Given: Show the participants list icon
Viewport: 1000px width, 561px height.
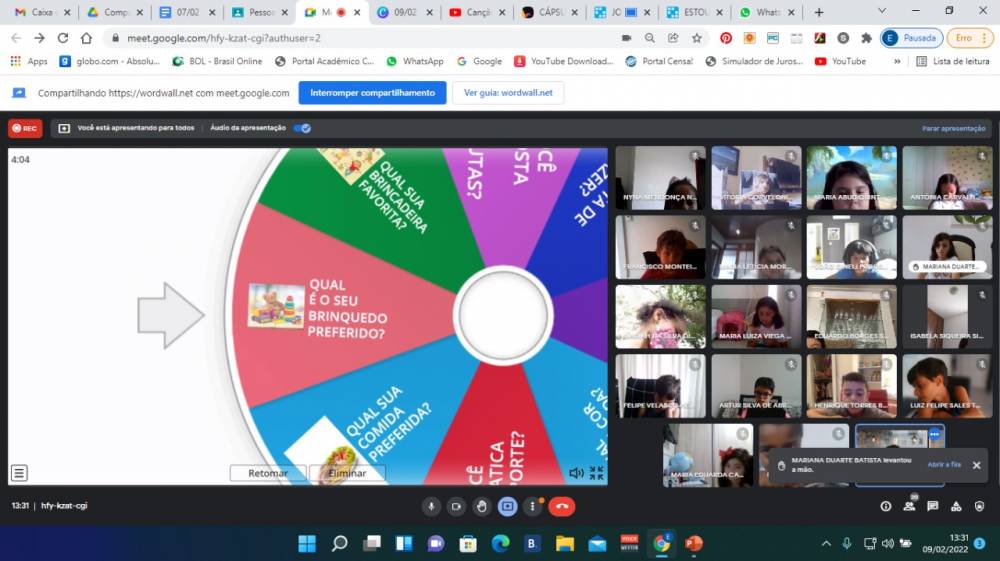Looking at the screenshot, I should coord(909,506).
